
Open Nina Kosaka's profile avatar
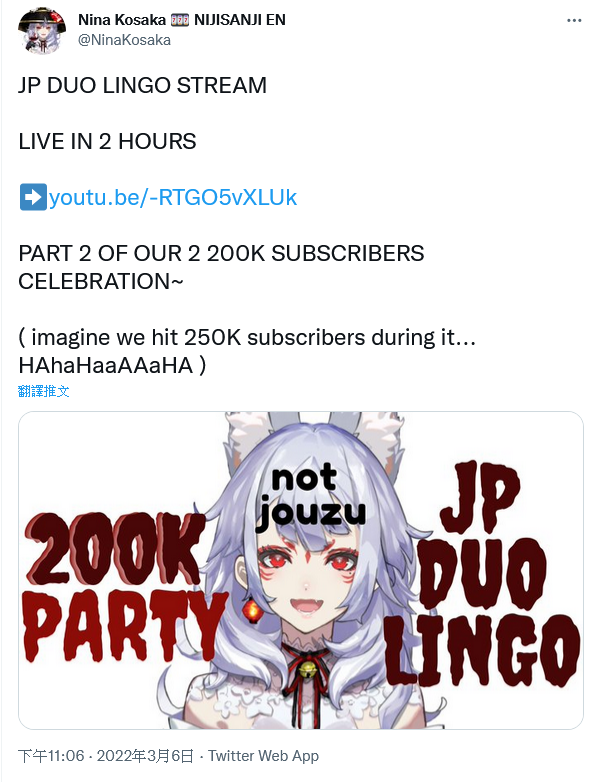[x=42, y=30]
